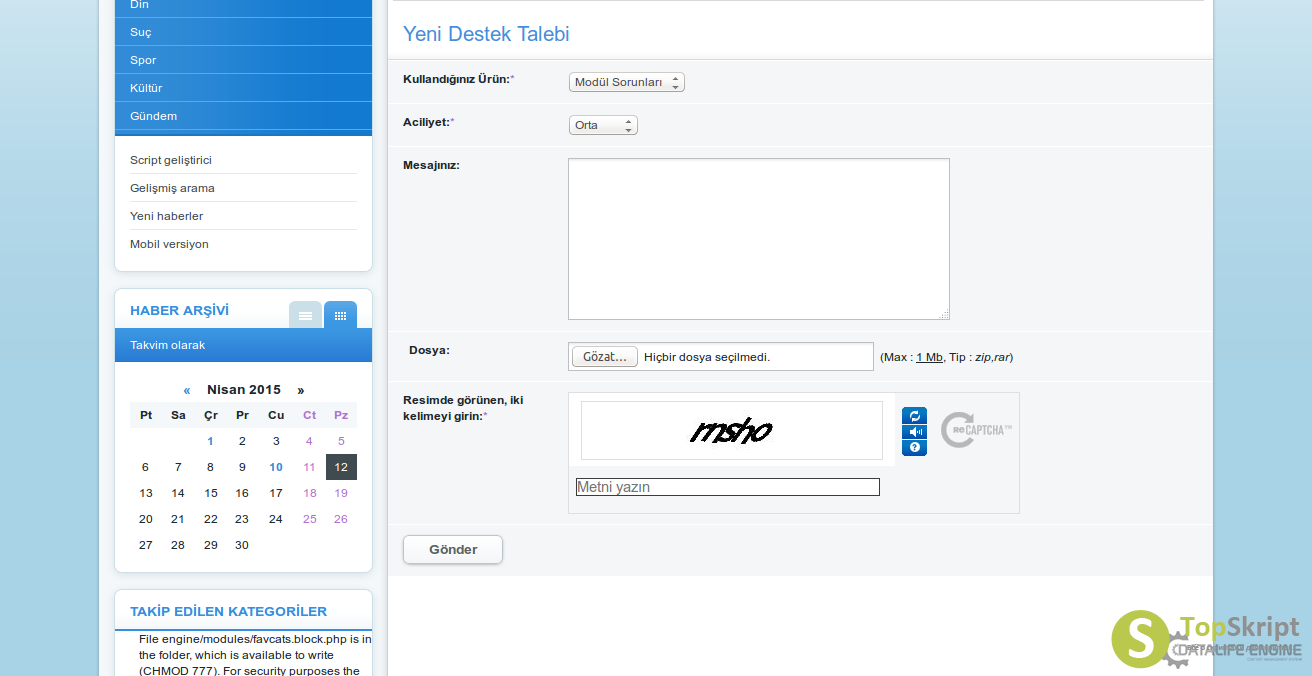
Task: Open the Takvim olarak tab
Action: click(243, 345)
